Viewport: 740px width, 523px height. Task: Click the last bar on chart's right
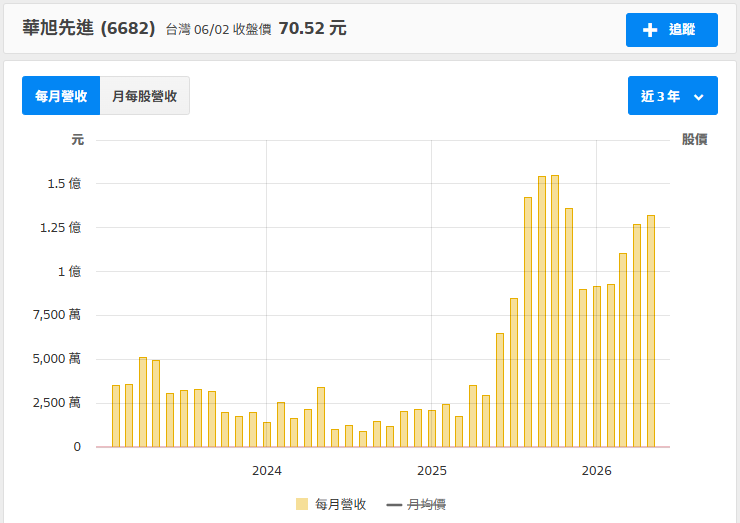[651, 331]
